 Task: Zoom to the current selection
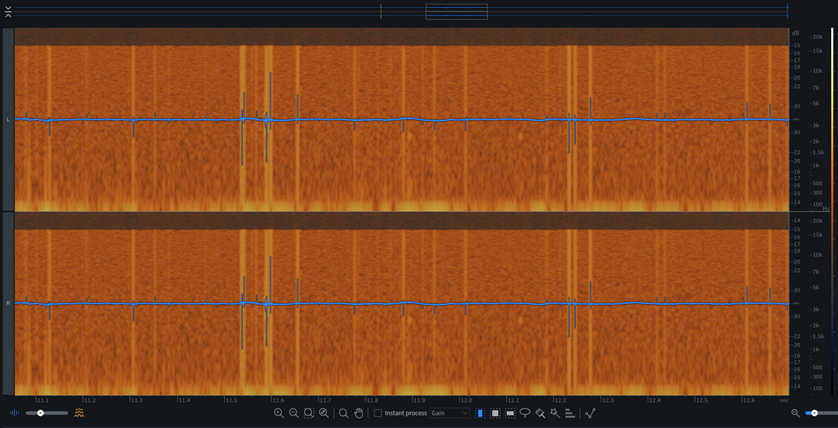308,413
